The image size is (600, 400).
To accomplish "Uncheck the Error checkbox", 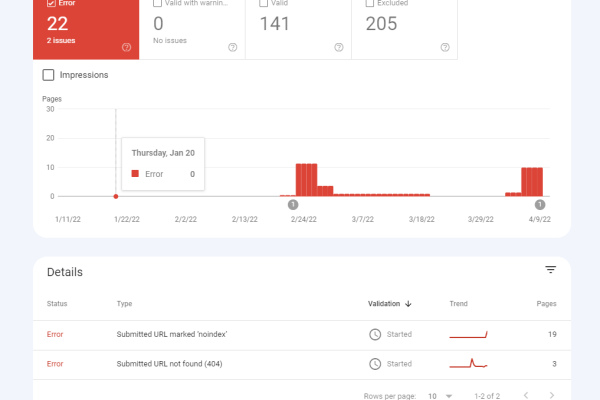I will click(x=51, y=3).
